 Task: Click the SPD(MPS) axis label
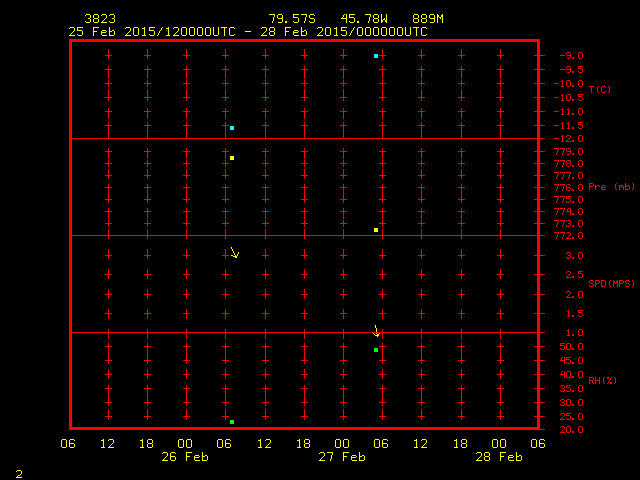[611, 283]
